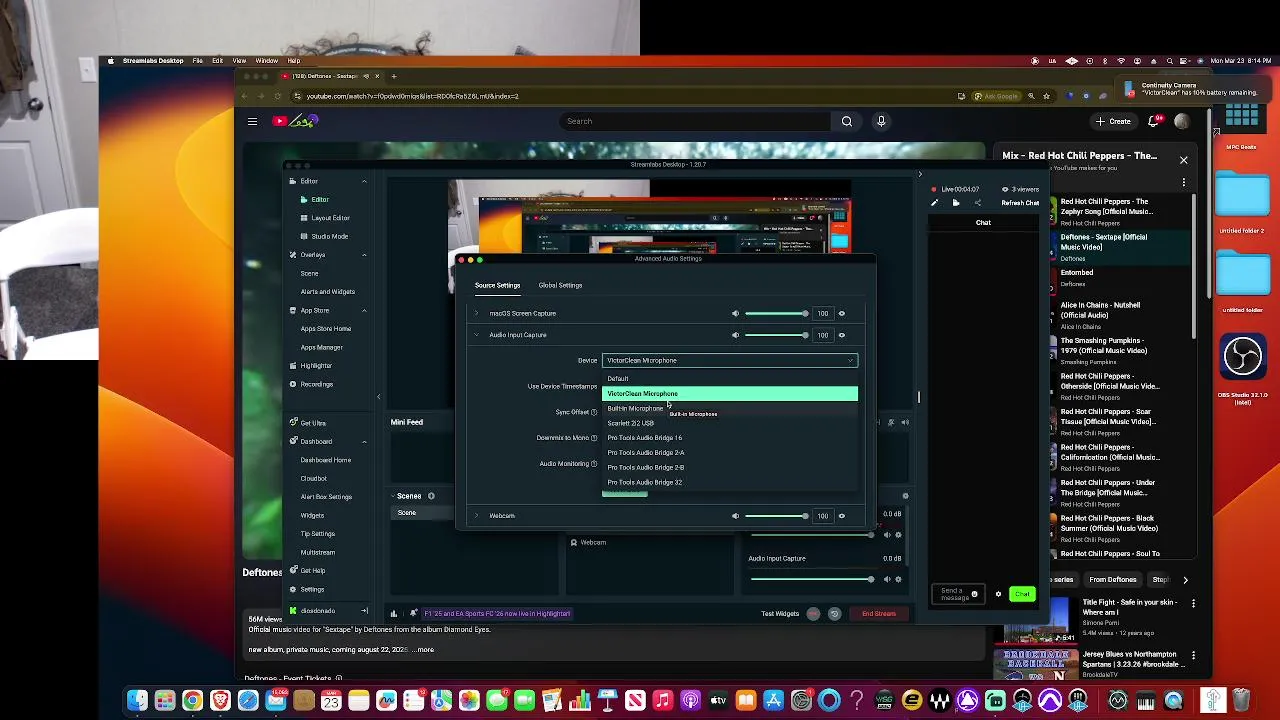Open YouTube notifications bell

pyautogui.click(x=1154, y=121)
